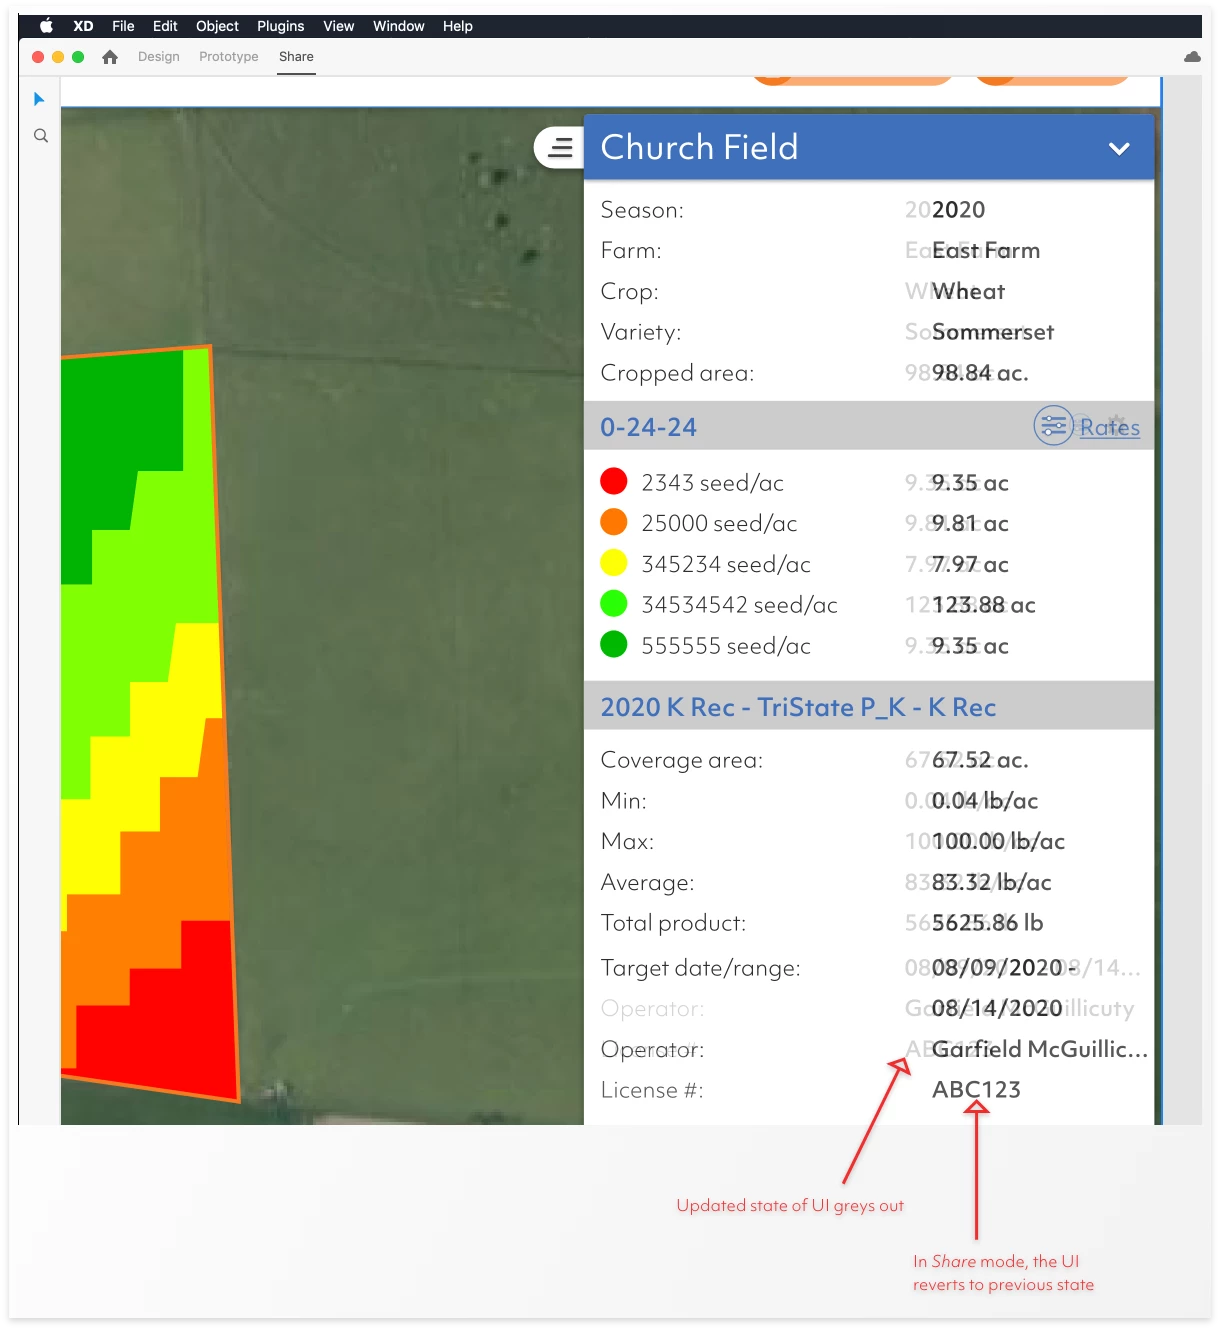Screen dimensions: 1220x1330
Task: Click the Crop value Wheat
Action: point(968,292)
